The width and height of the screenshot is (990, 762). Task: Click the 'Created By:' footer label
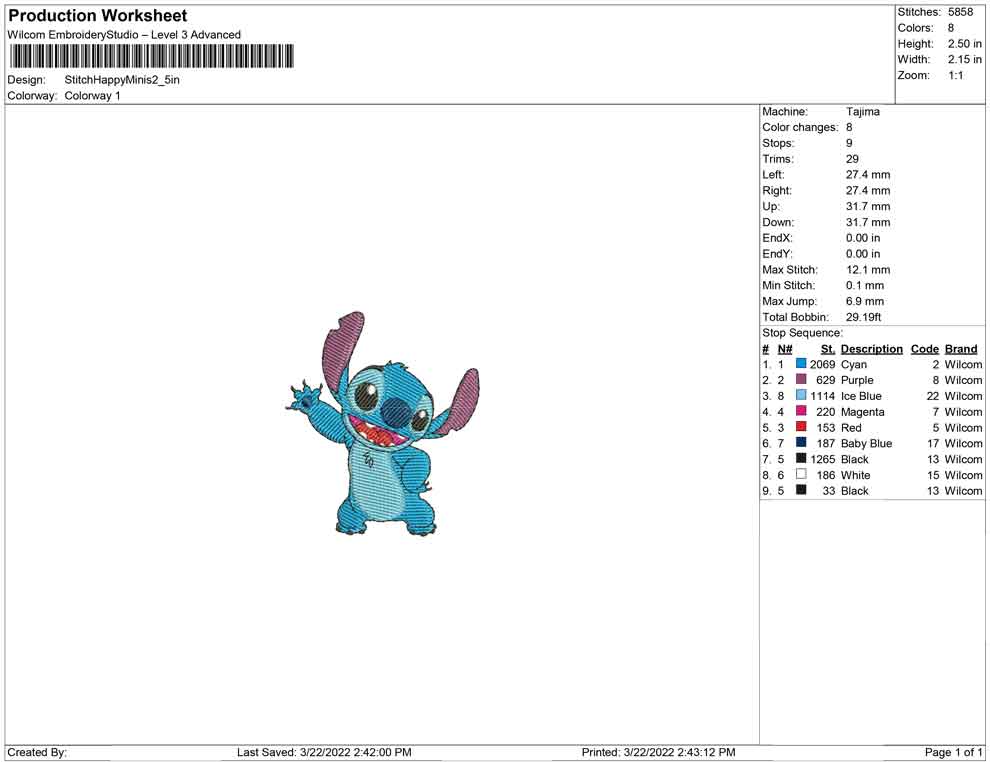coord(37,752)
